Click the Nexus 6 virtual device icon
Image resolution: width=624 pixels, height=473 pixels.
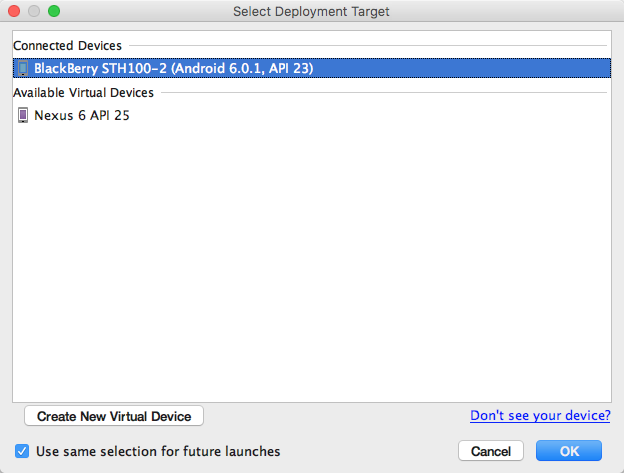23,115
